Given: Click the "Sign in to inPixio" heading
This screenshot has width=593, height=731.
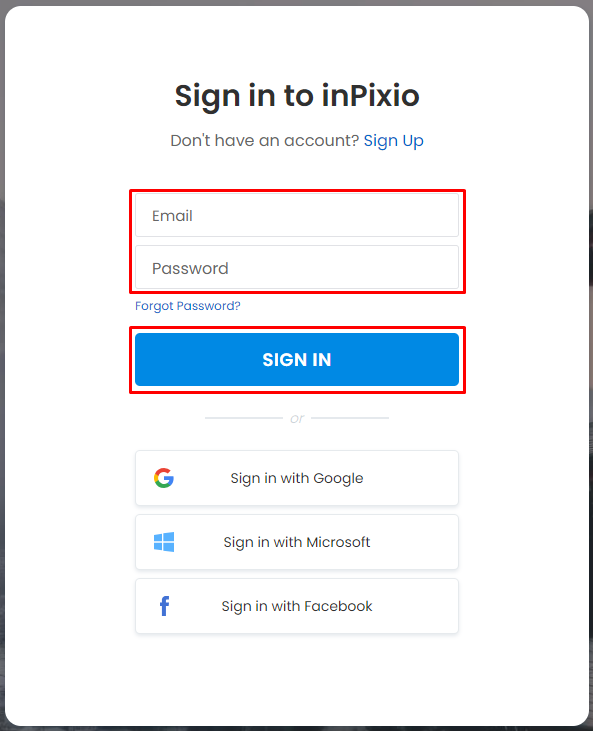Looking at the screenshot, I should [x=297, y=96].
